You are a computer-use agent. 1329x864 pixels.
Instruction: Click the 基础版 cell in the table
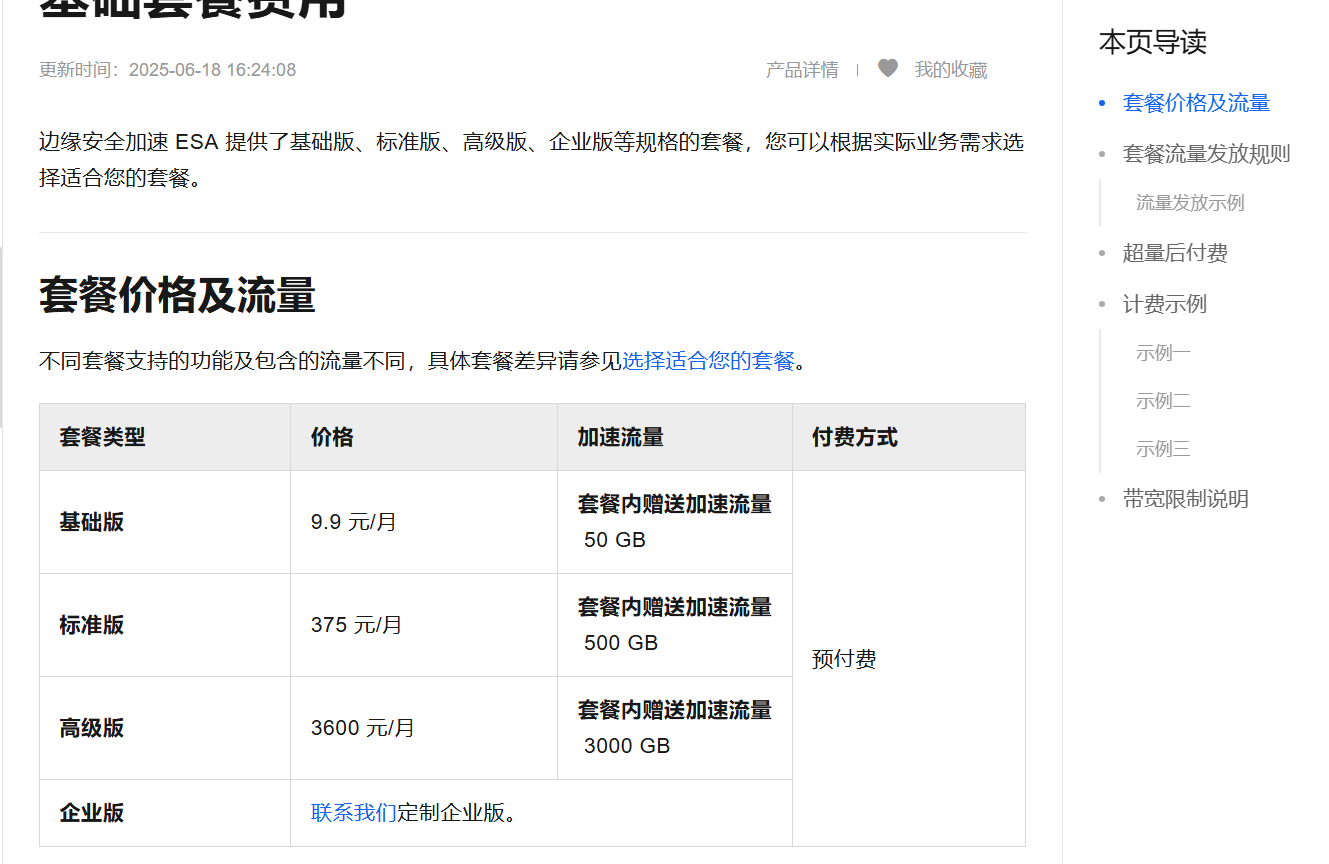(92, 522)
